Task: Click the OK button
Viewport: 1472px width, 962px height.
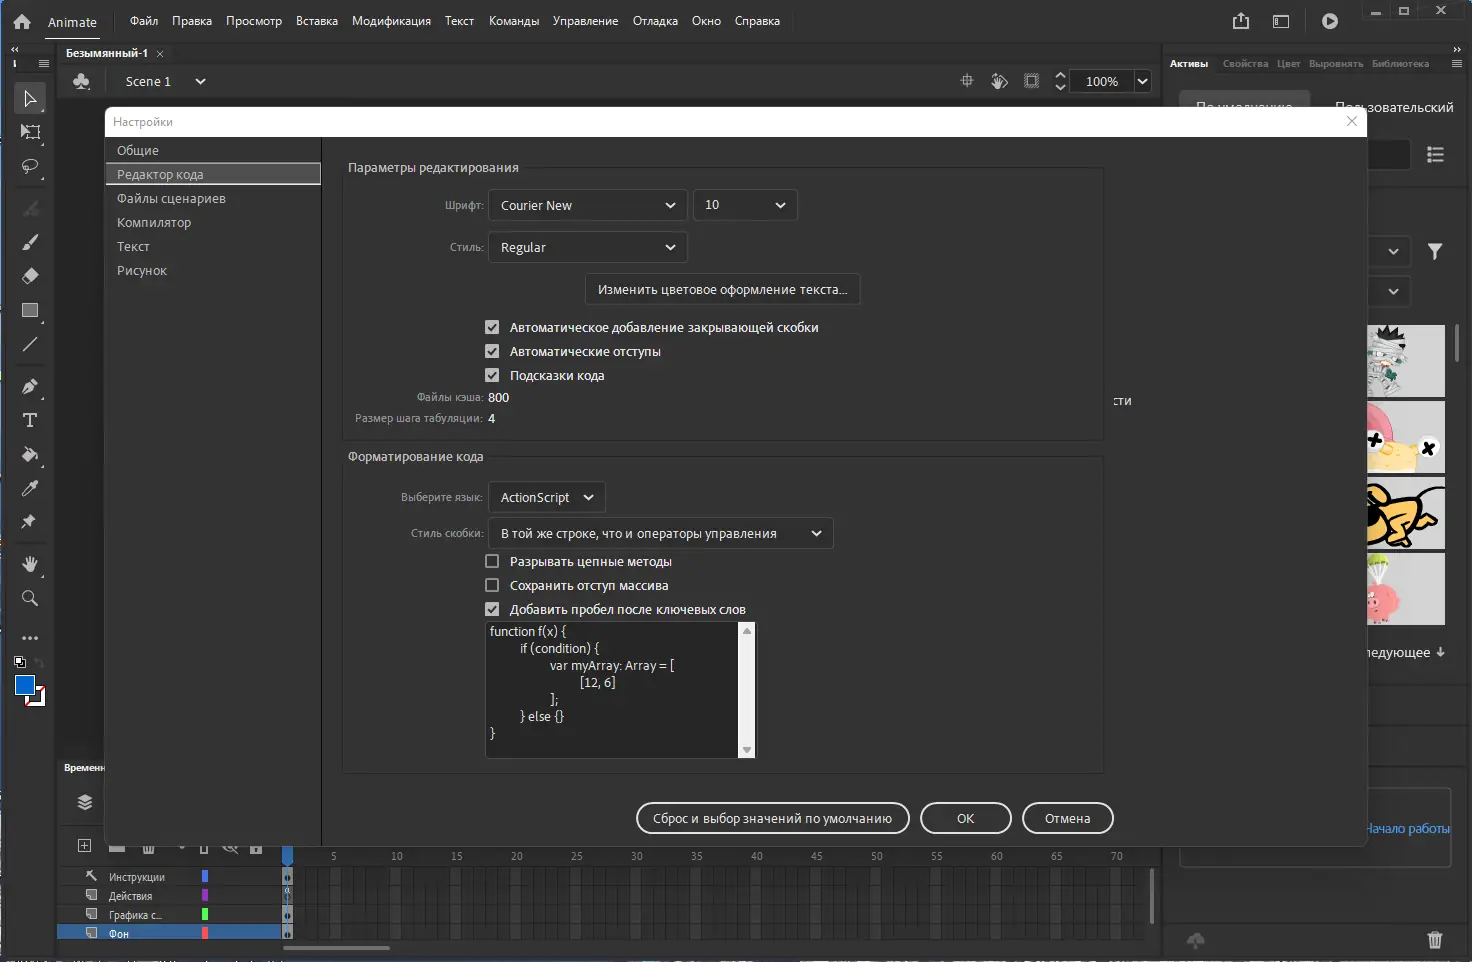Action: pos(965,818)
